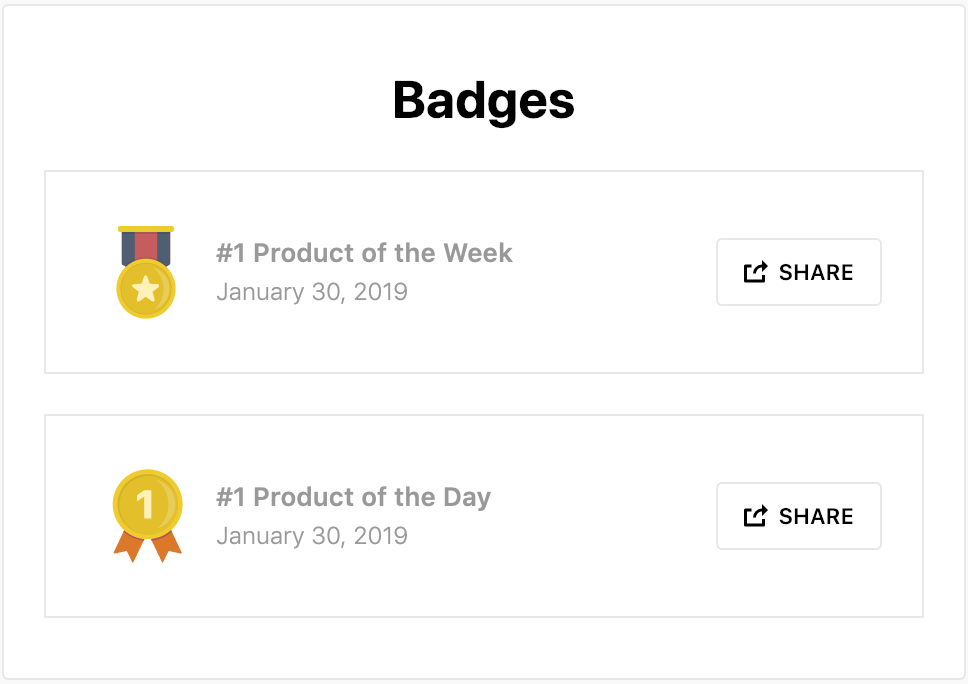Open the "#1 Product of the Day" title
This screenshot has width=968, height=684.
353,497
